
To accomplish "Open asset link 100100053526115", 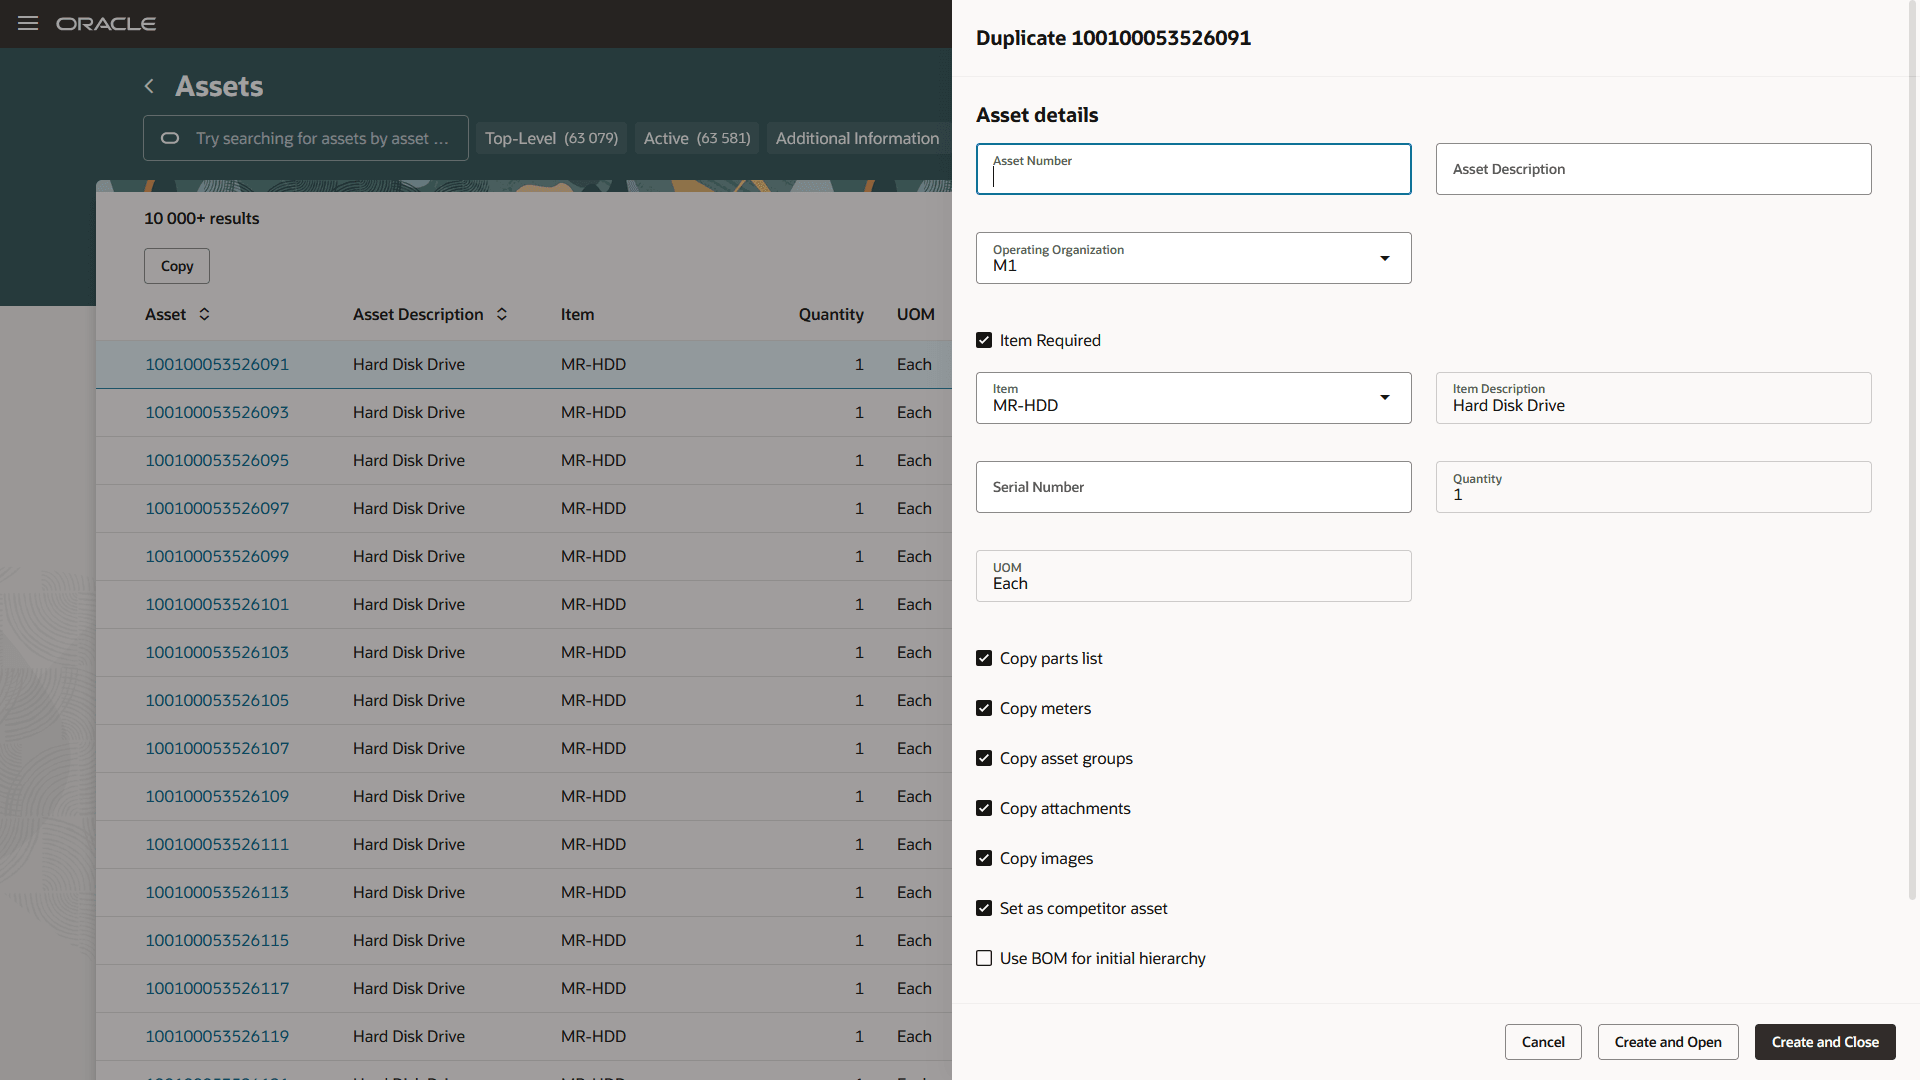I will [217, 940].
